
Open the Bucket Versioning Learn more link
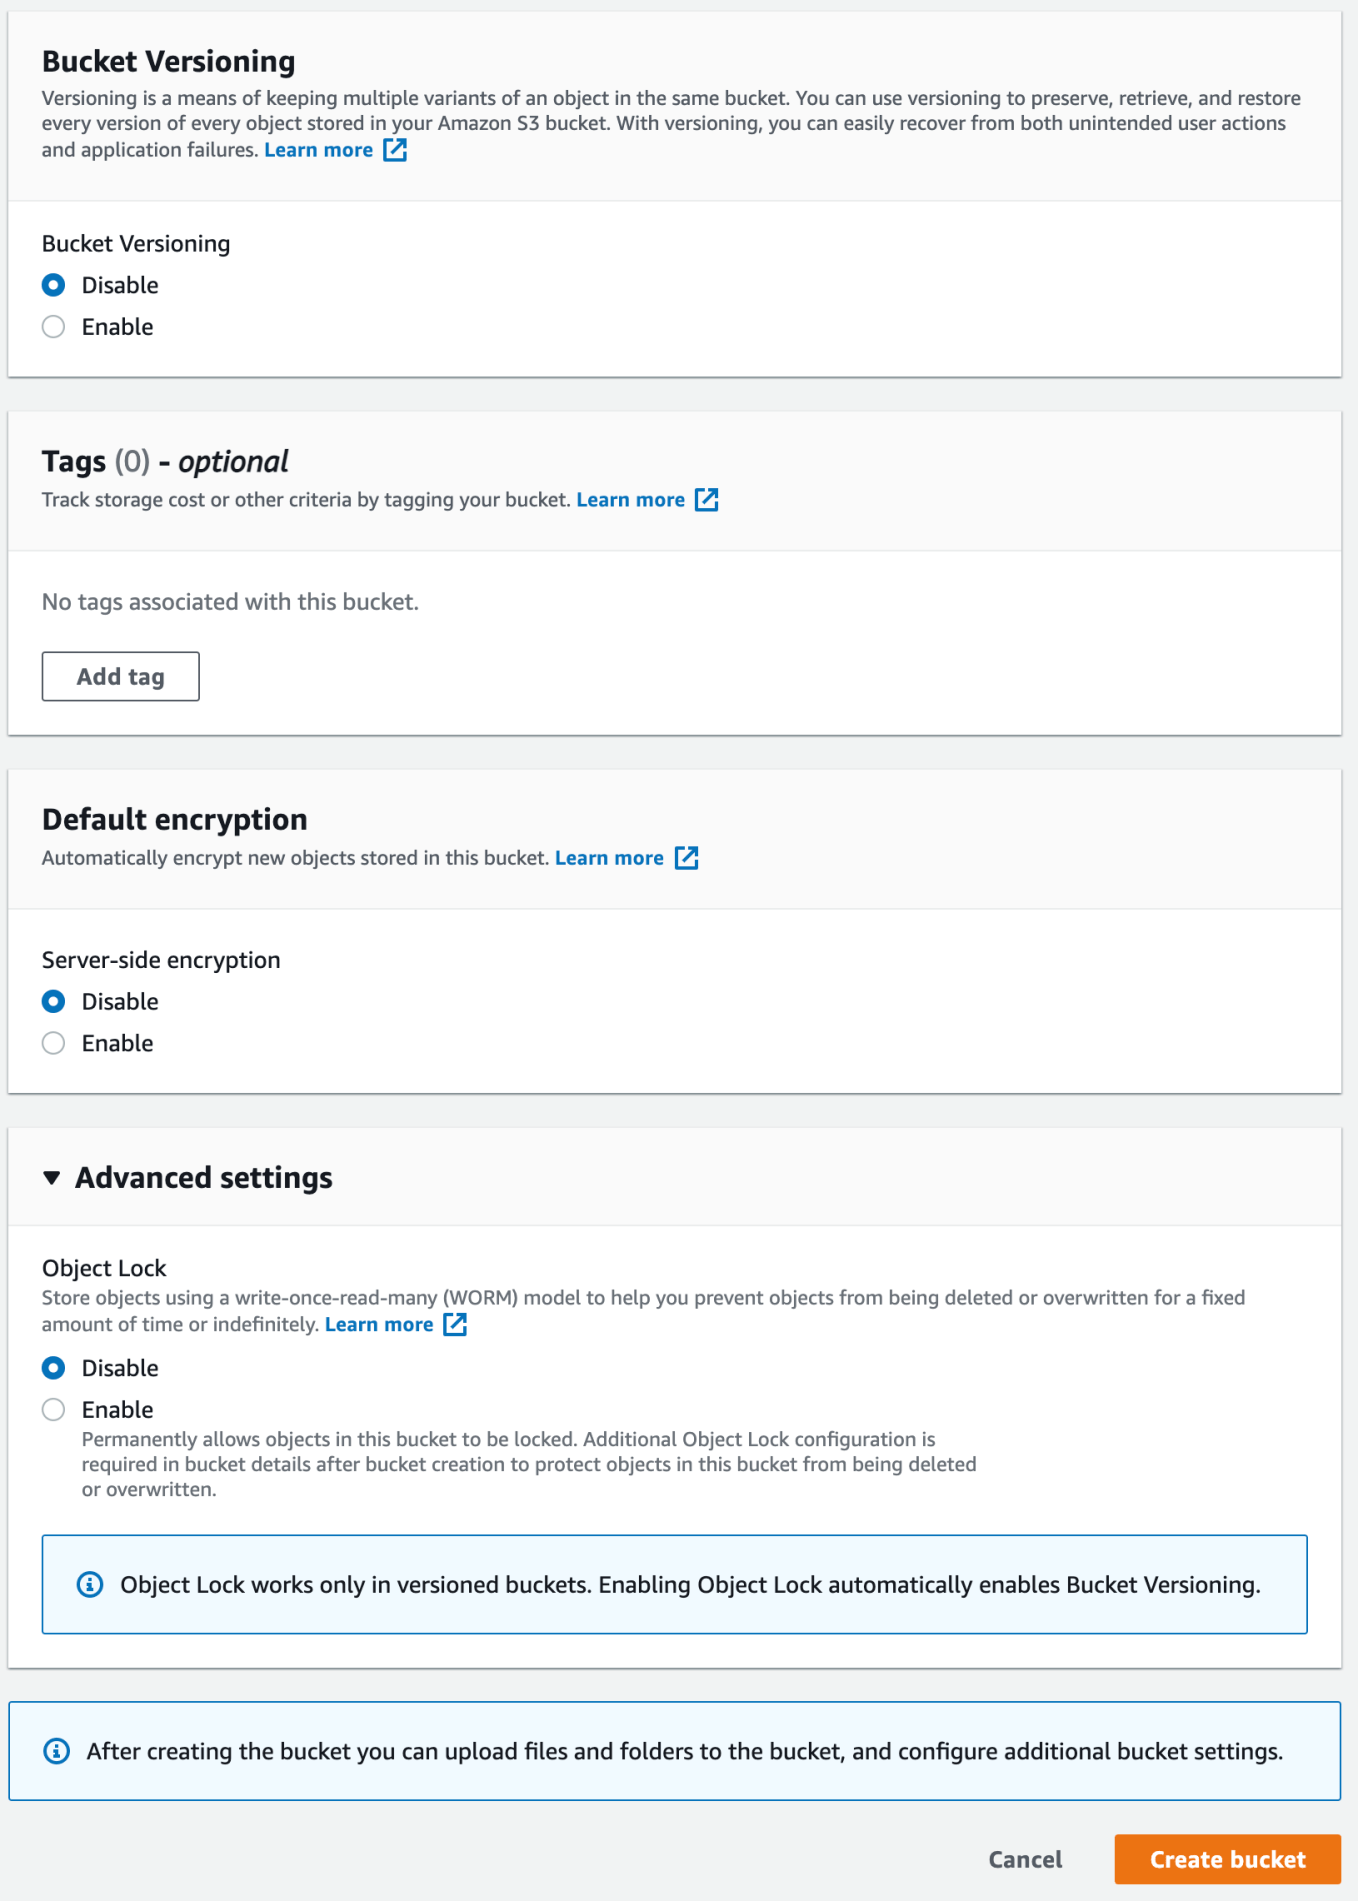pos(318,149)
